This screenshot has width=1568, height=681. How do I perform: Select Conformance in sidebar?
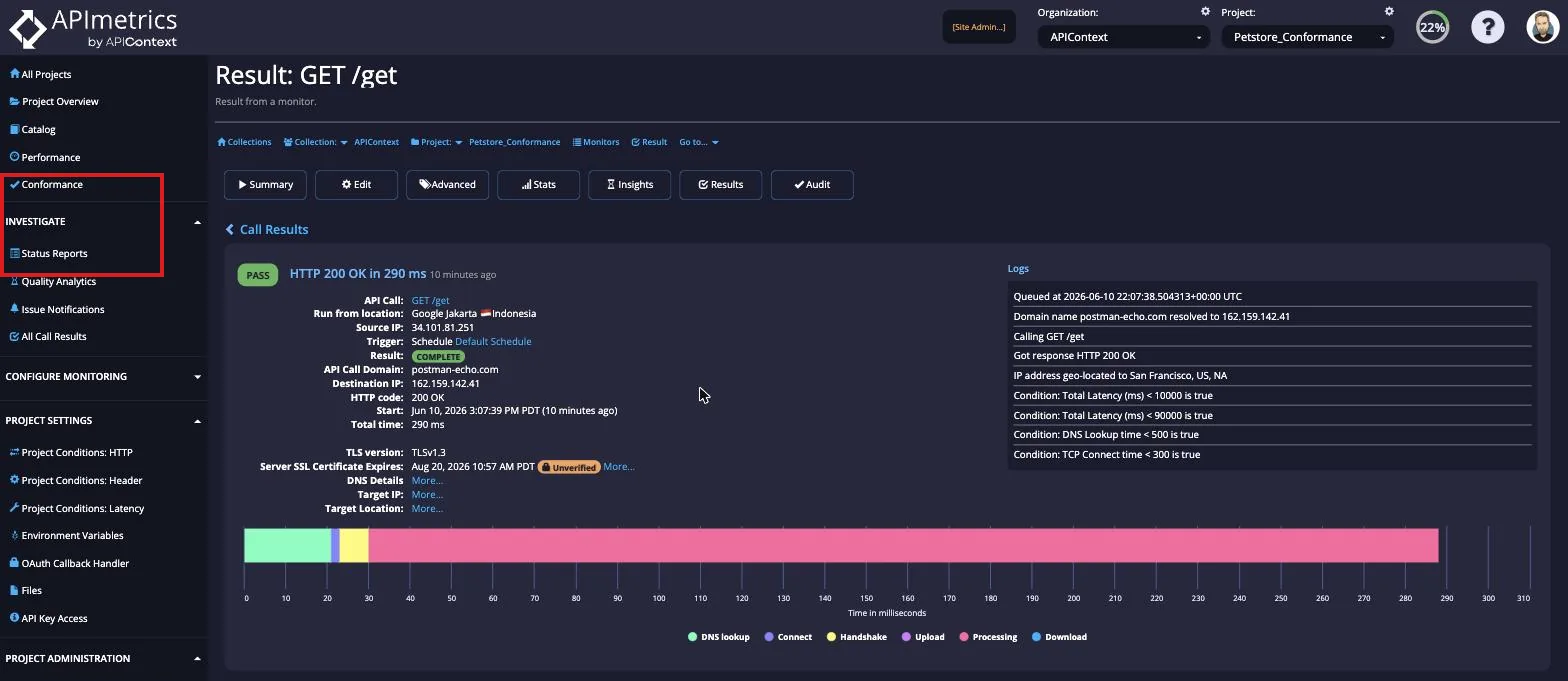(46, 184)
